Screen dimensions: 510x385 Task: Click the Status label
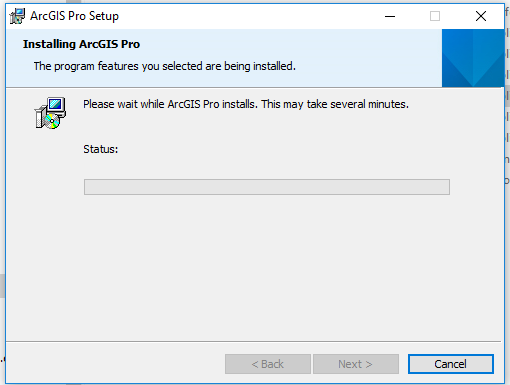[101, 149]
